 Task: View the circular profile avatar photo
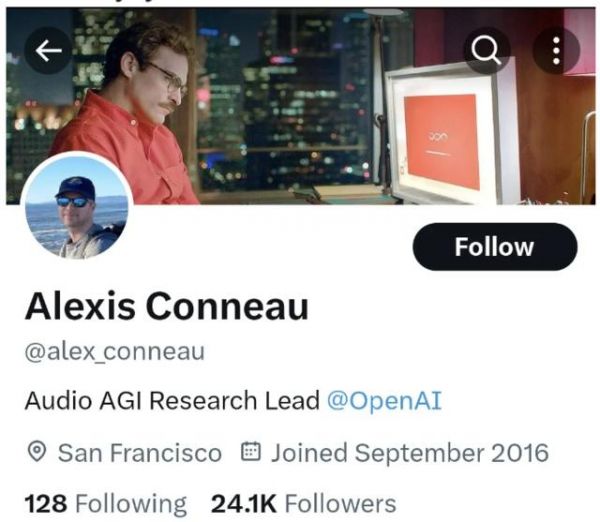coord(77,208)
